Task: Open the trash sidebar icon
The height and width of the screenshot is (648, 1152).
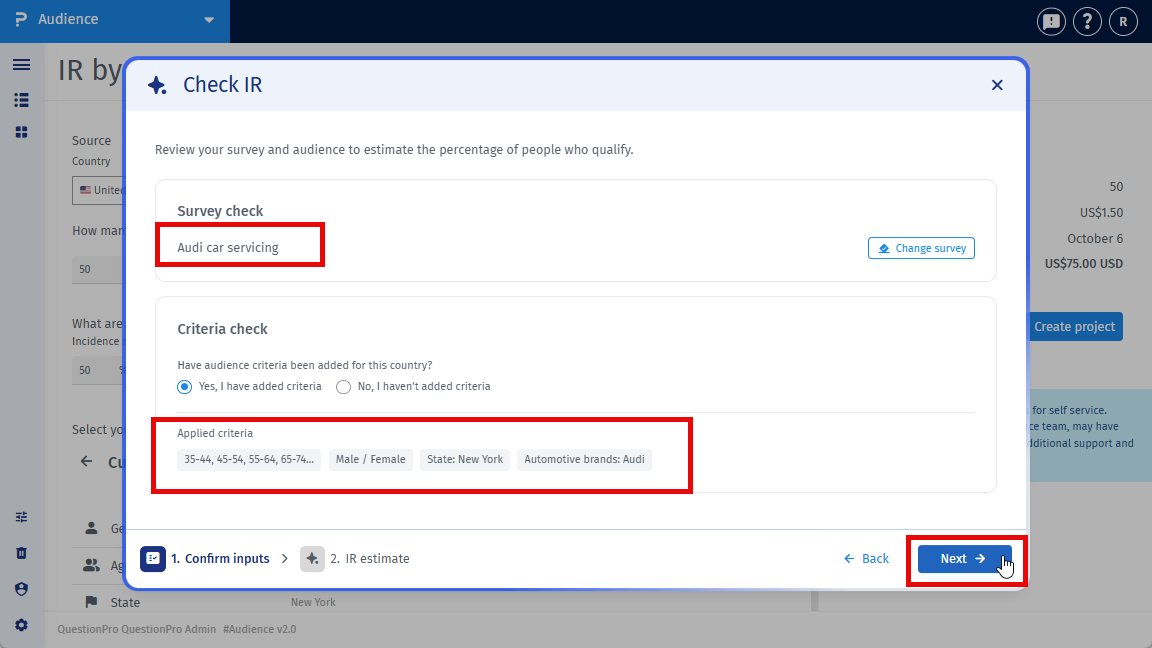Action: [x=21, y=552]
